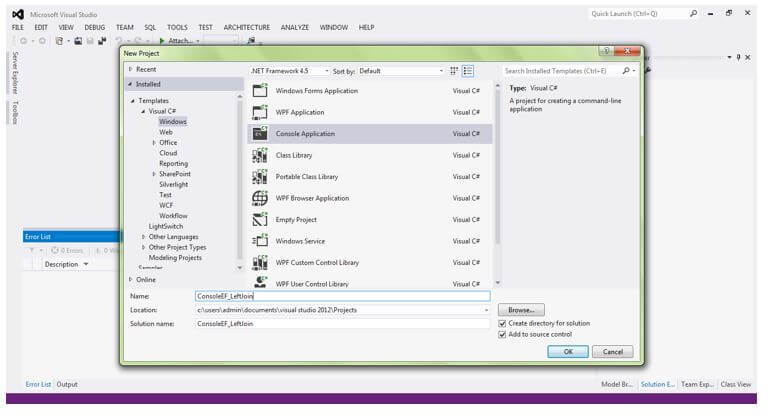Screen dimensions: 773x418
Task: Click the green Attach start arrow
Action: 162,41
